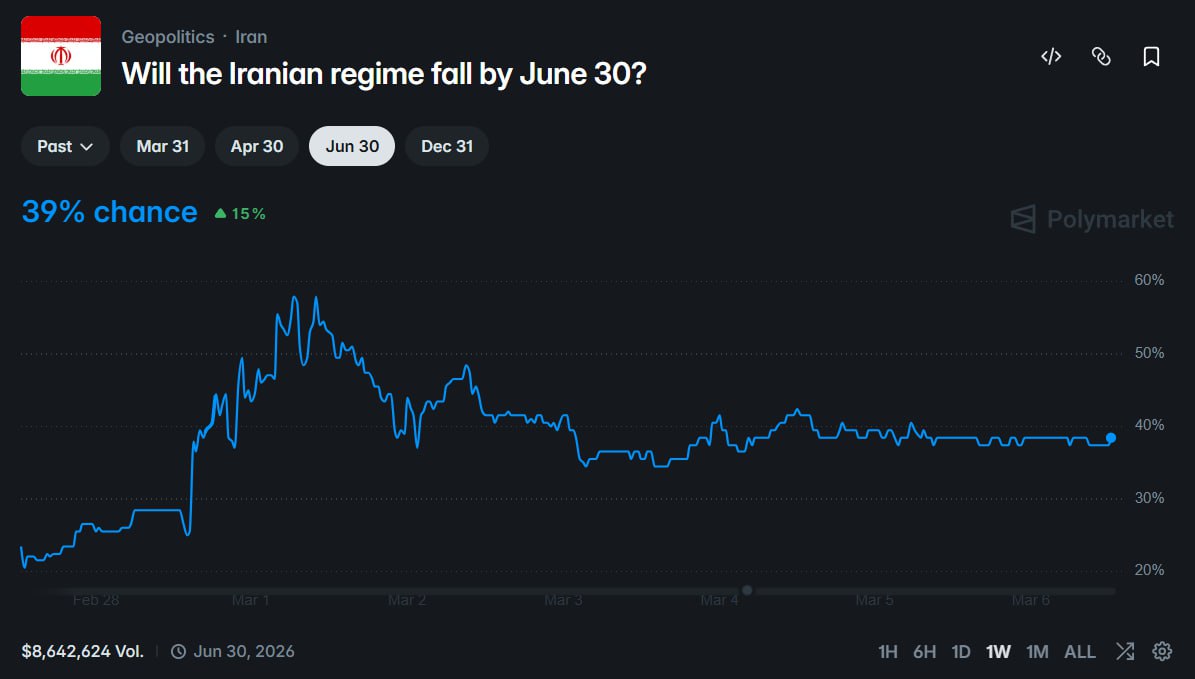
Task: Open the embed code icon
Action: [1050, 57]
